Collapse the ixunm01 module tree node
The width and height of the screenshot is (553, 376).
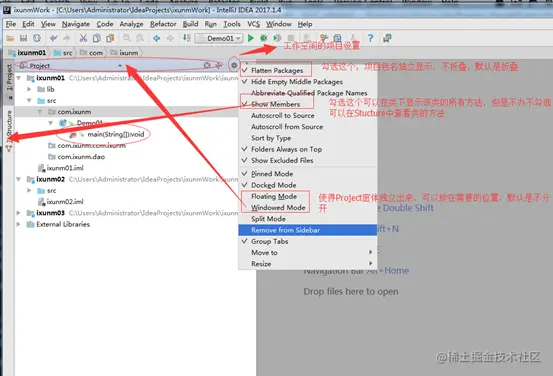[19, 78]
